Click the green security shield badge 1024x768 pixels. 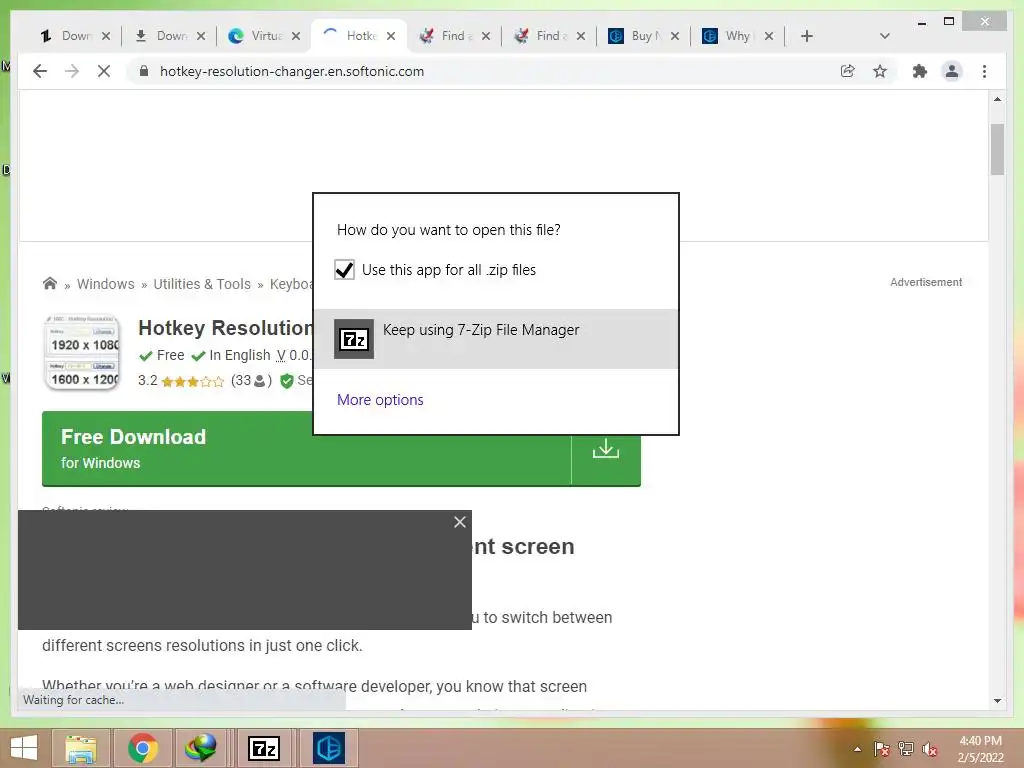click(x=286, y=381)
